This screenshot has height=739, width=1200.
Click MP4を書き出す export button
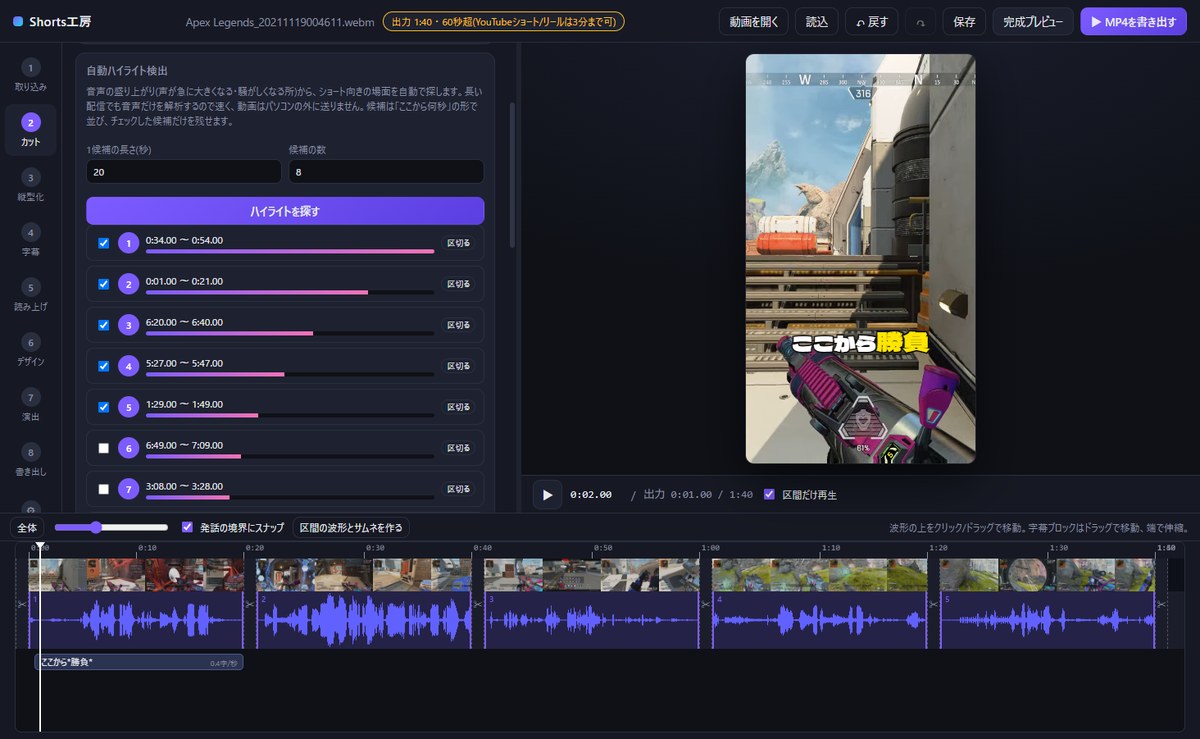(1133, 21)
